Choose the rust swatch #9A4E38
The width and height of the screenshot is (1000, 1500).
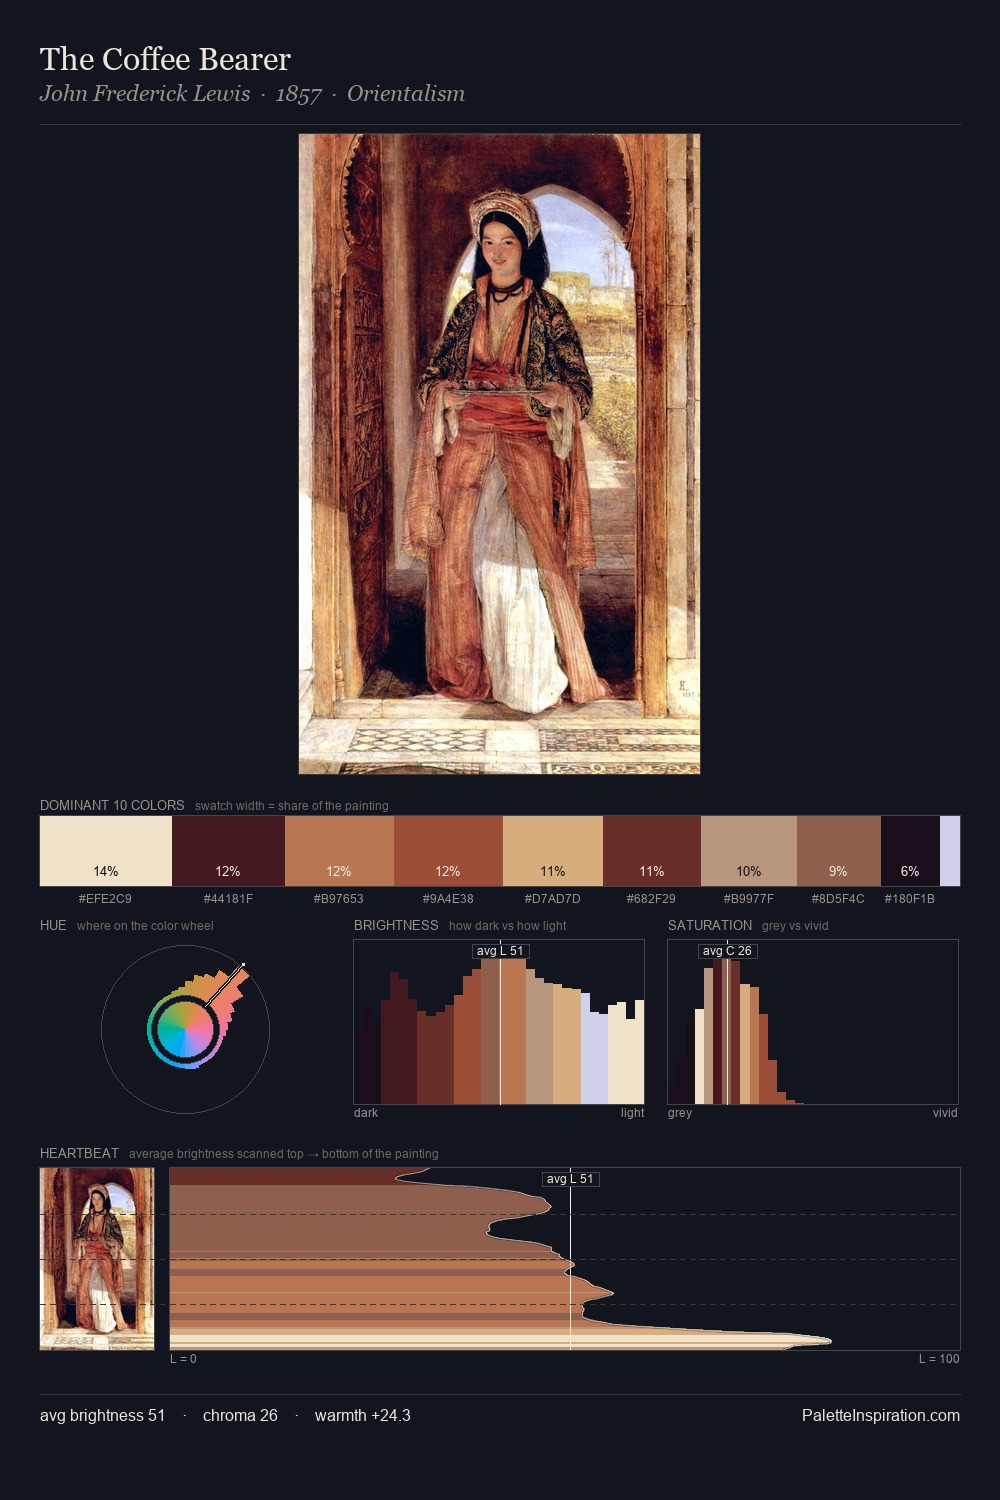click(448, 851)
